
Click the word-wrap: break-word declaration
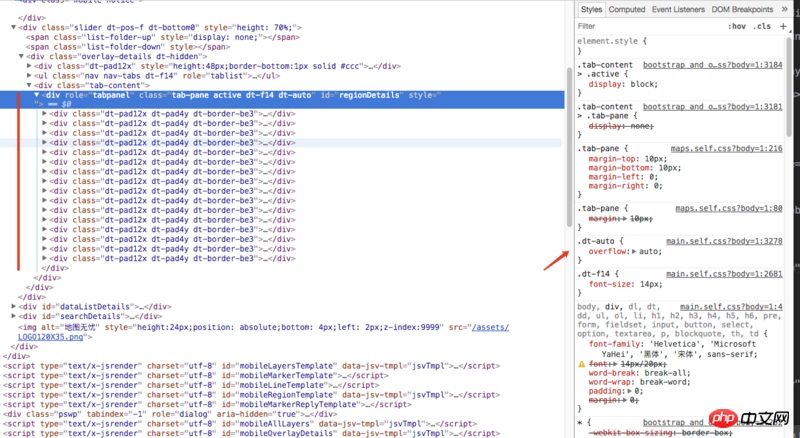(639, 382)
